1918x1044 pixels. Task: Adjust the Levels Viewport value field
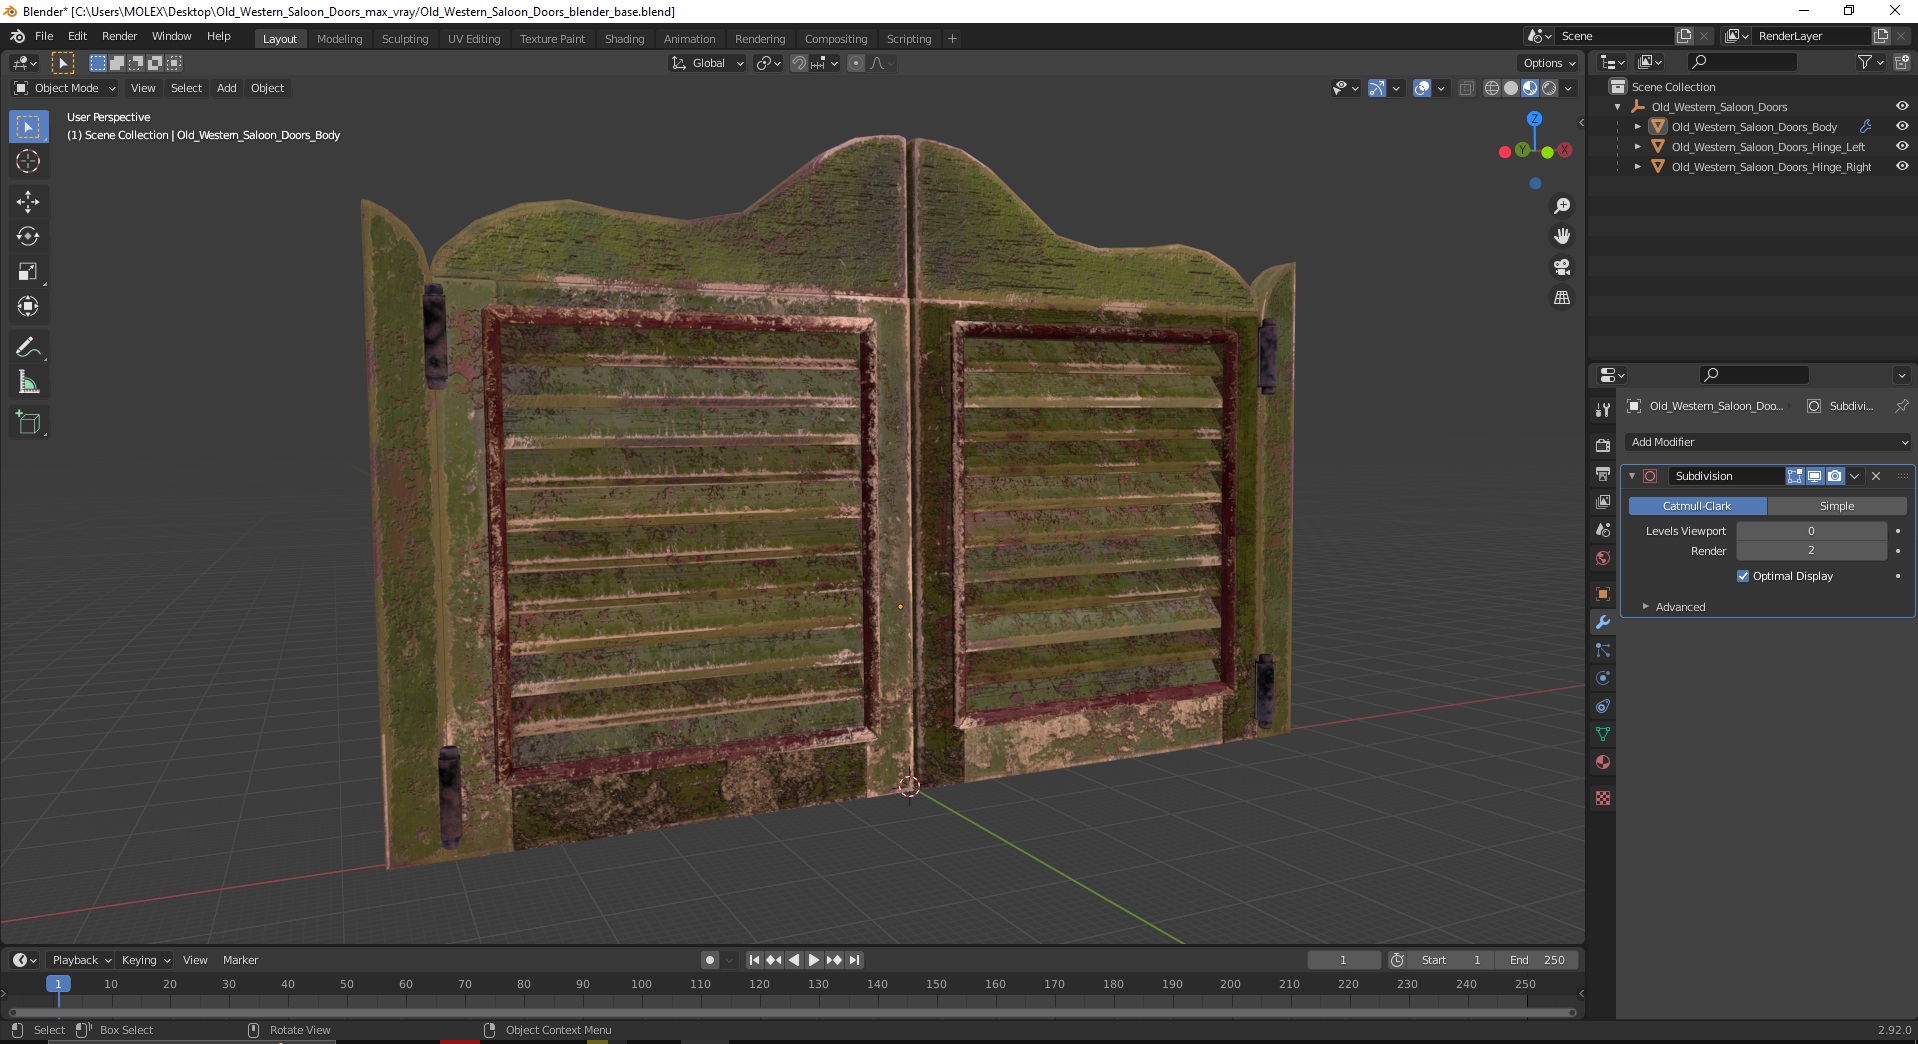pos(1811,531)
